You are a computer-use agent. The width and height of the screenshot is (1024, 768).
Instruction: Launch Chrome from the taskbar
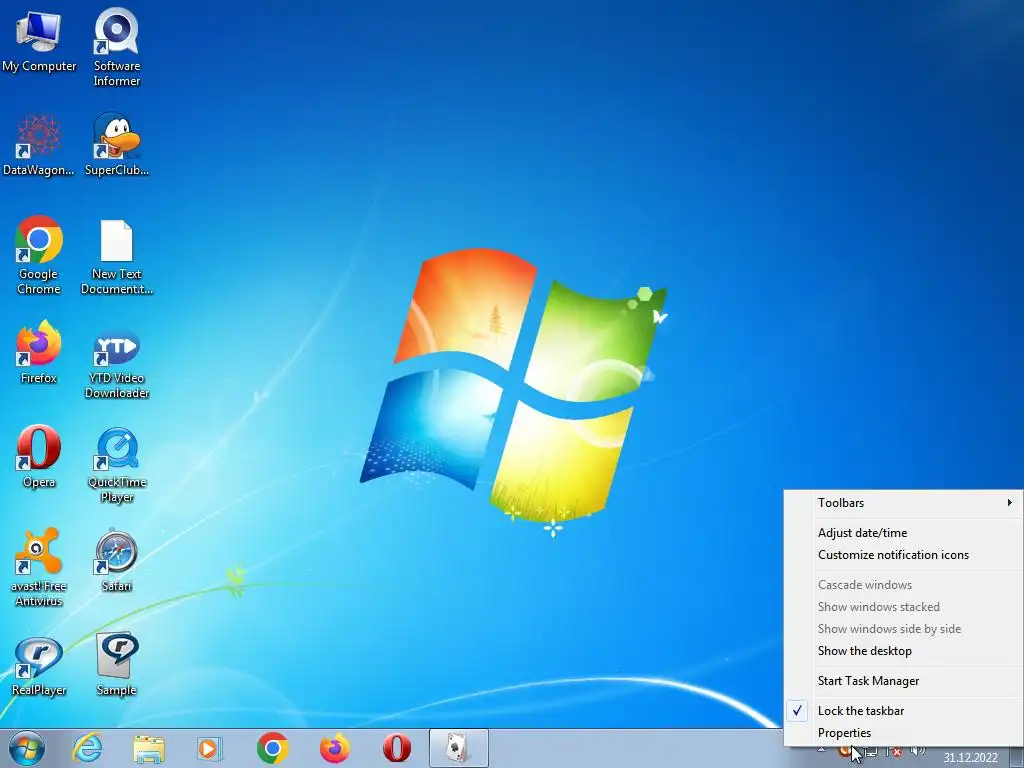pos(272,748)
